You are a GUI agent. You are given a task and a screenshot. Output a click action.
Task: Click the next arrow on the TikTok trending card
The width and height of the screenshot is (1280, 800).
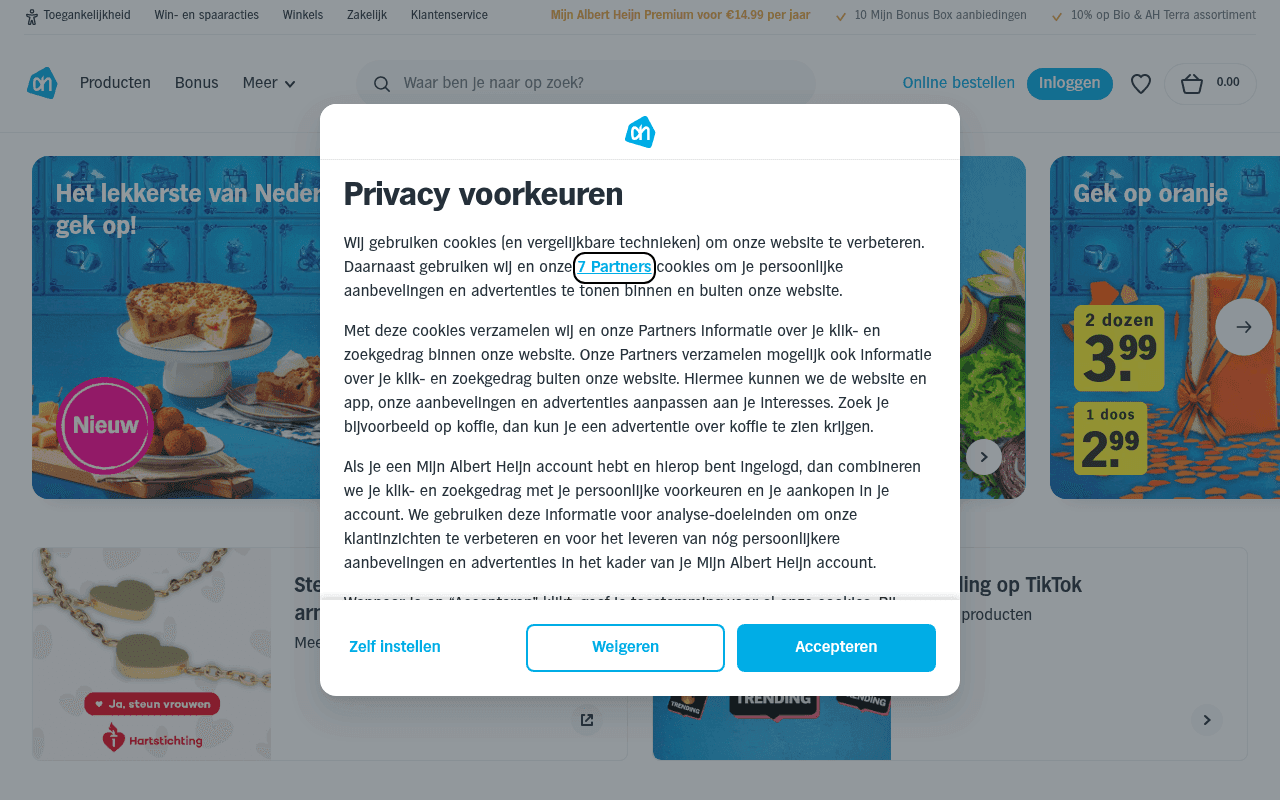(1206, 719)
